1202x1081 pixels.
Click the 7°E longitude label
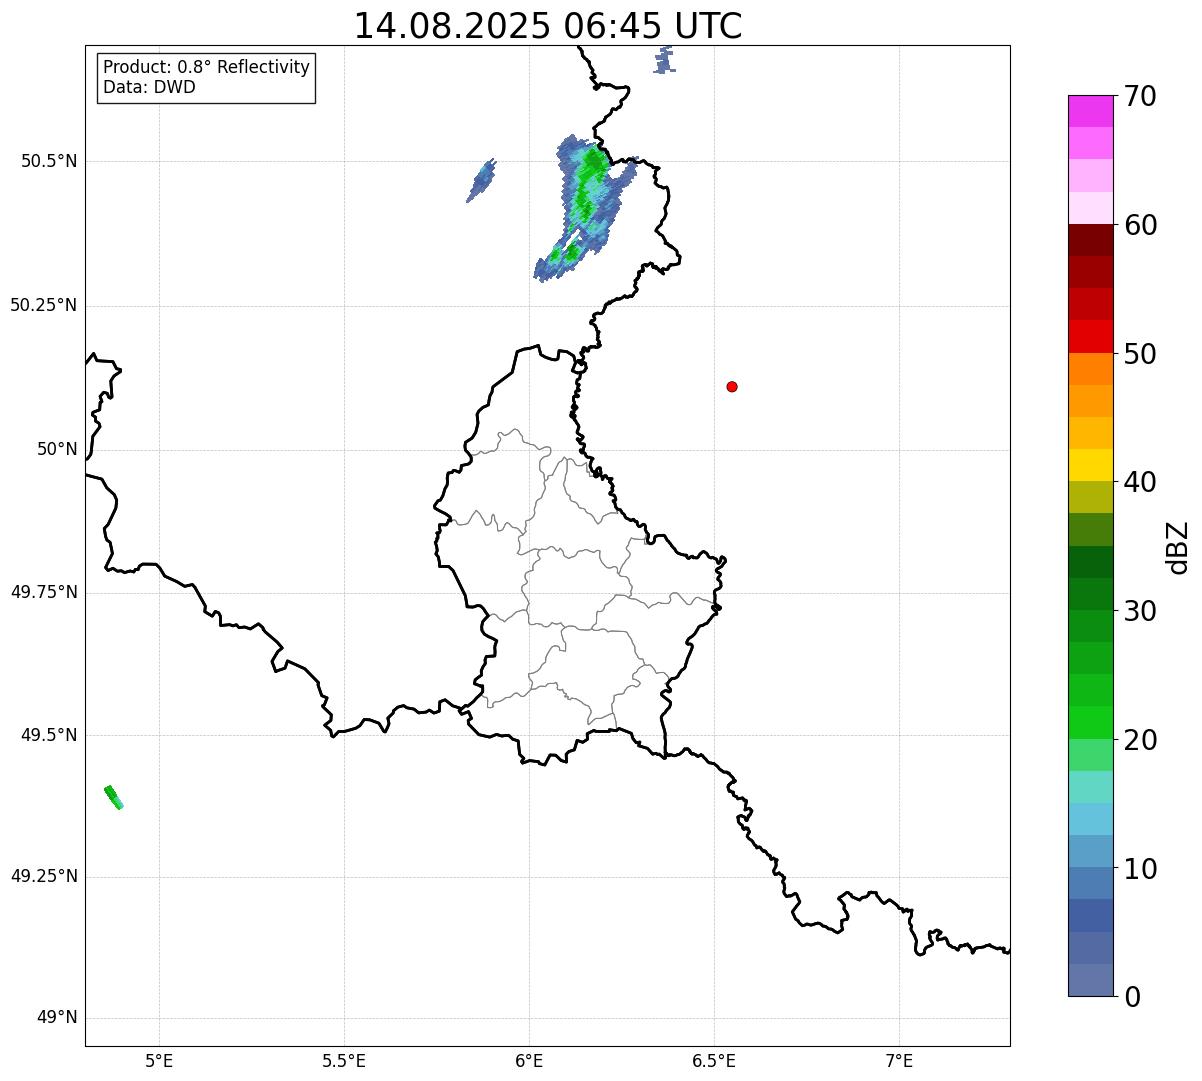click(900, 1061)
